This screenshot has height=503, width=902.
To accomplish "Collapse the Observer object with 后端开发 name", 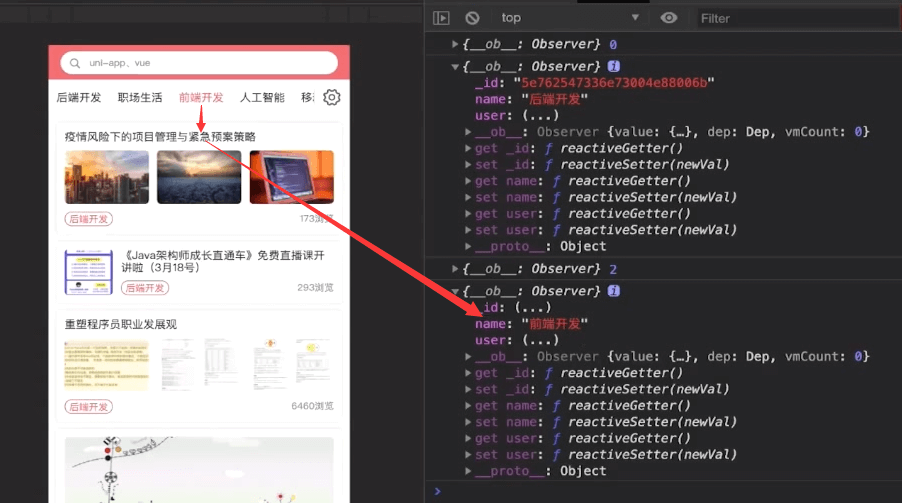I will pos(455,67).
